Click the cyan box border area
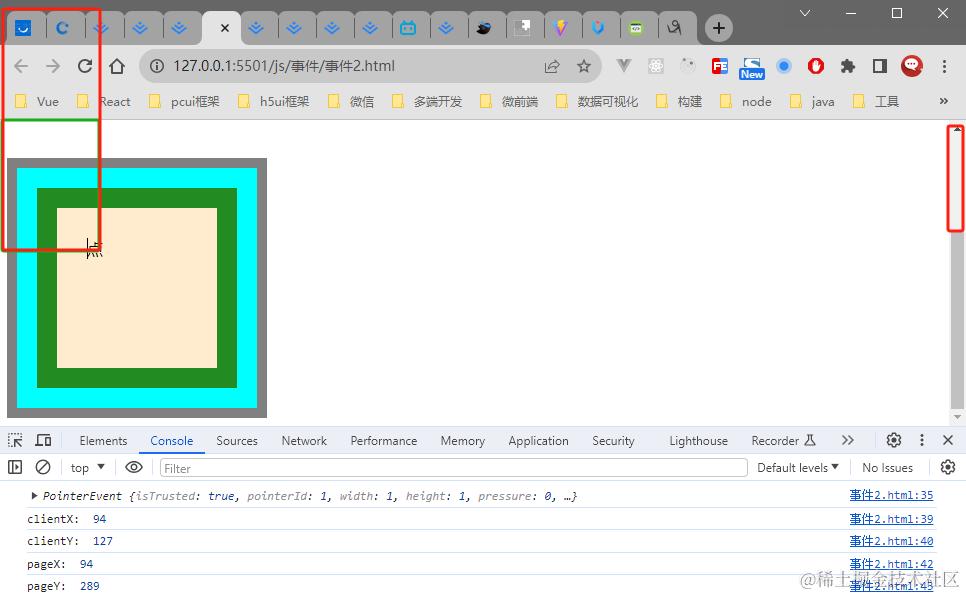Viewport: 966px width, 596px height. click(x=137, y=398)
